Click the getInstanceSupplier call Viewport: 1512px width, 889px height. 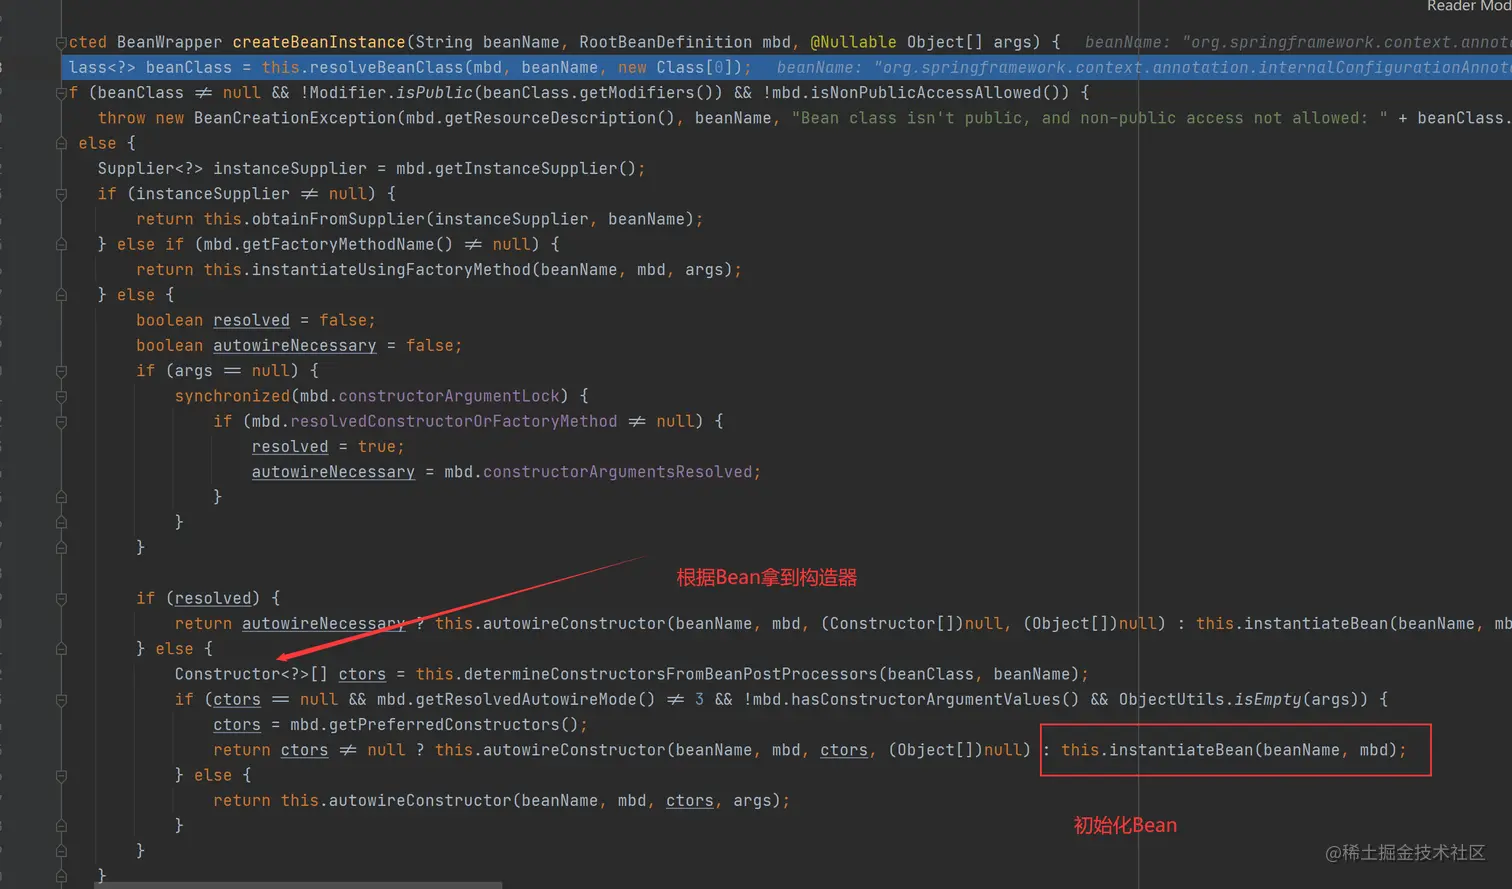pyautogui.click(x=530, y=168)
